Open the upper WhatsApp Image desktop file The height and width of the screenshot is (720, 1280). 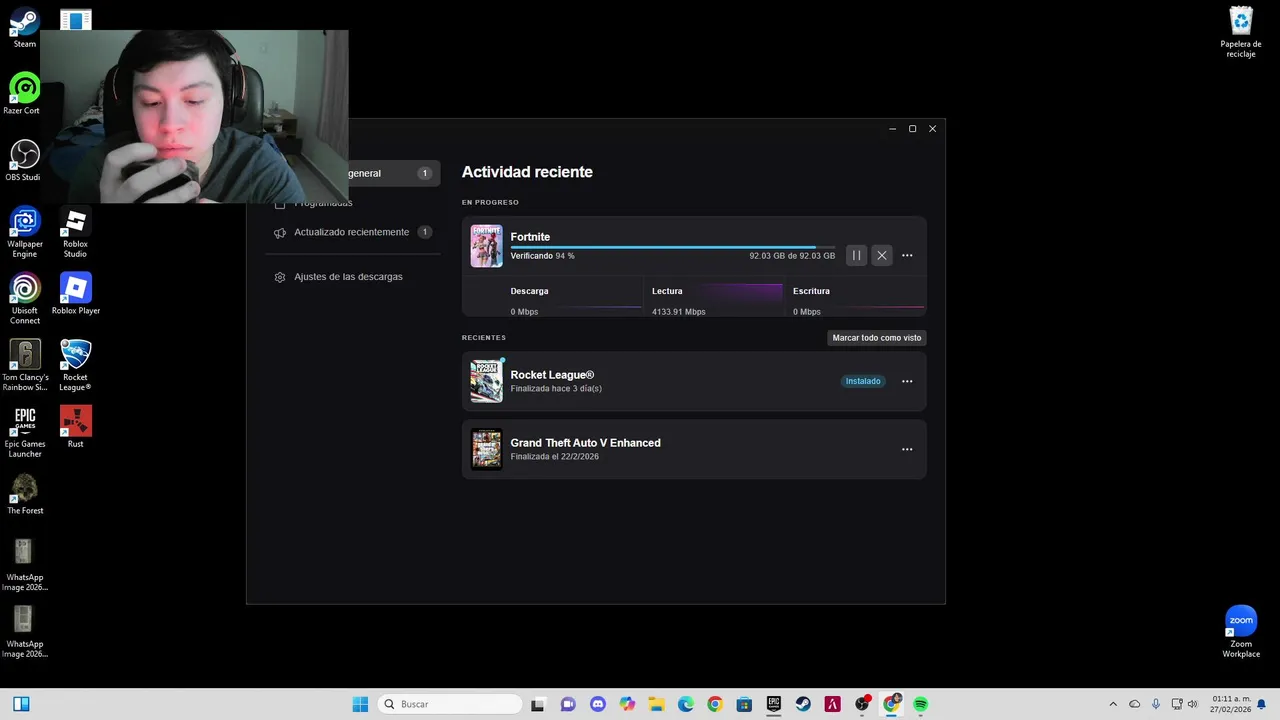(25, 565)
